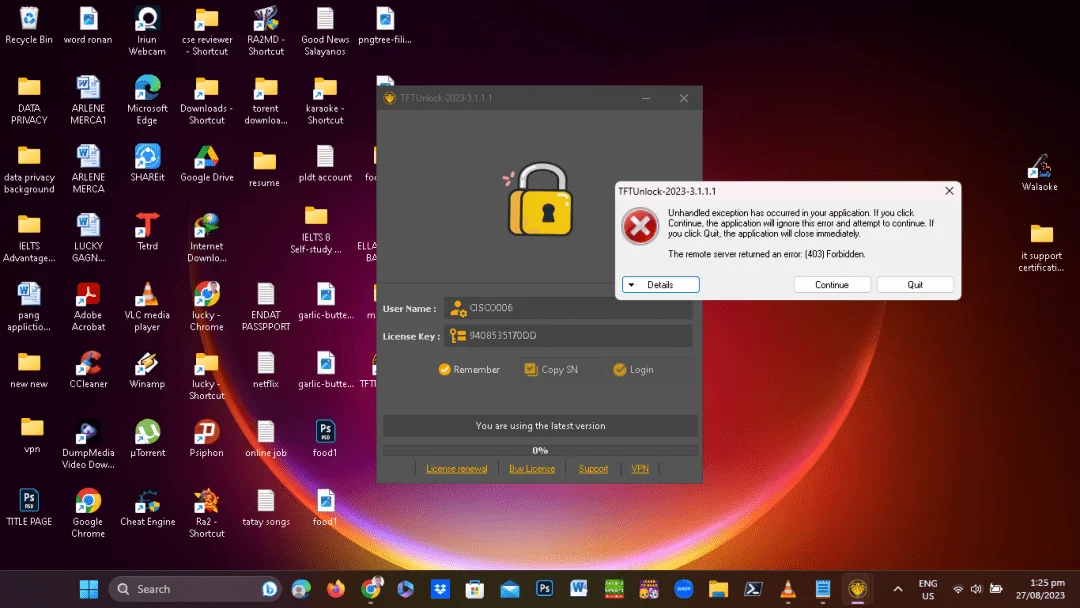Select the Cheat Engine desktop icon
The width and height of the screenshot is (1080, 608).
(147, 507)
